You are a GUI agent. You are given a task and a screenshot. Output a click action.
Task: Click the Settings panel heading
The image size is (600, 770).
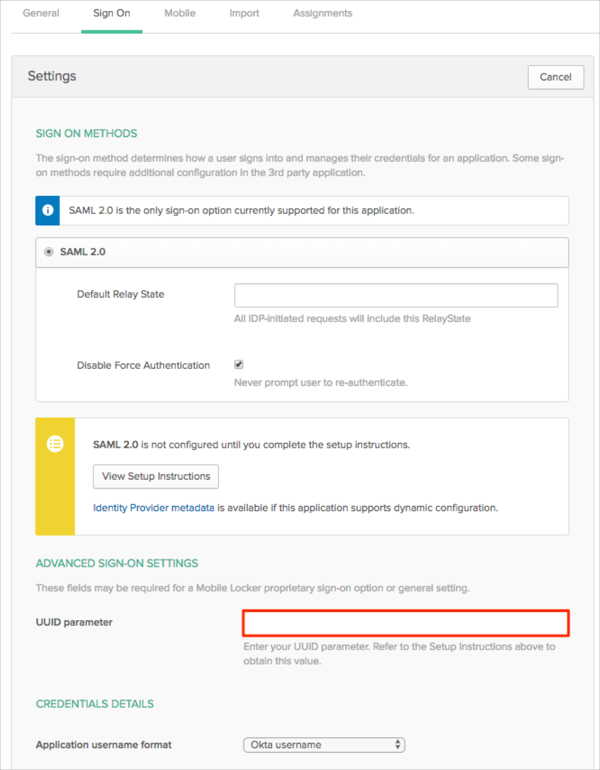(52, 76)
